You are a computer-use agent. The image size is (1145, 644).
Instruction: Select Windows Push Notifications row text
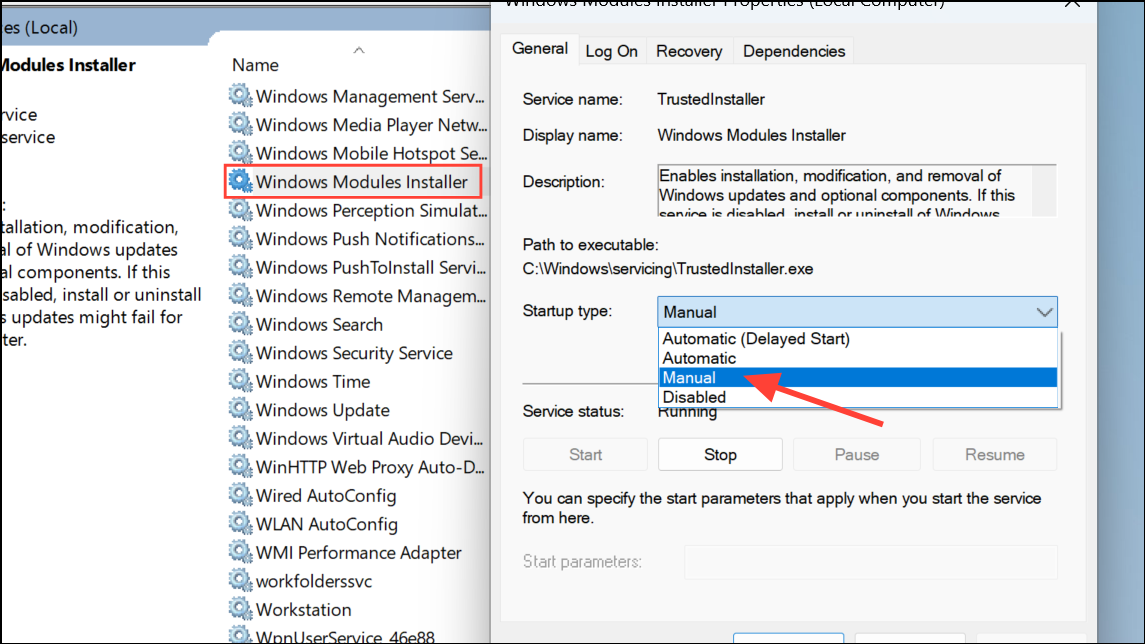click(369, 239)
